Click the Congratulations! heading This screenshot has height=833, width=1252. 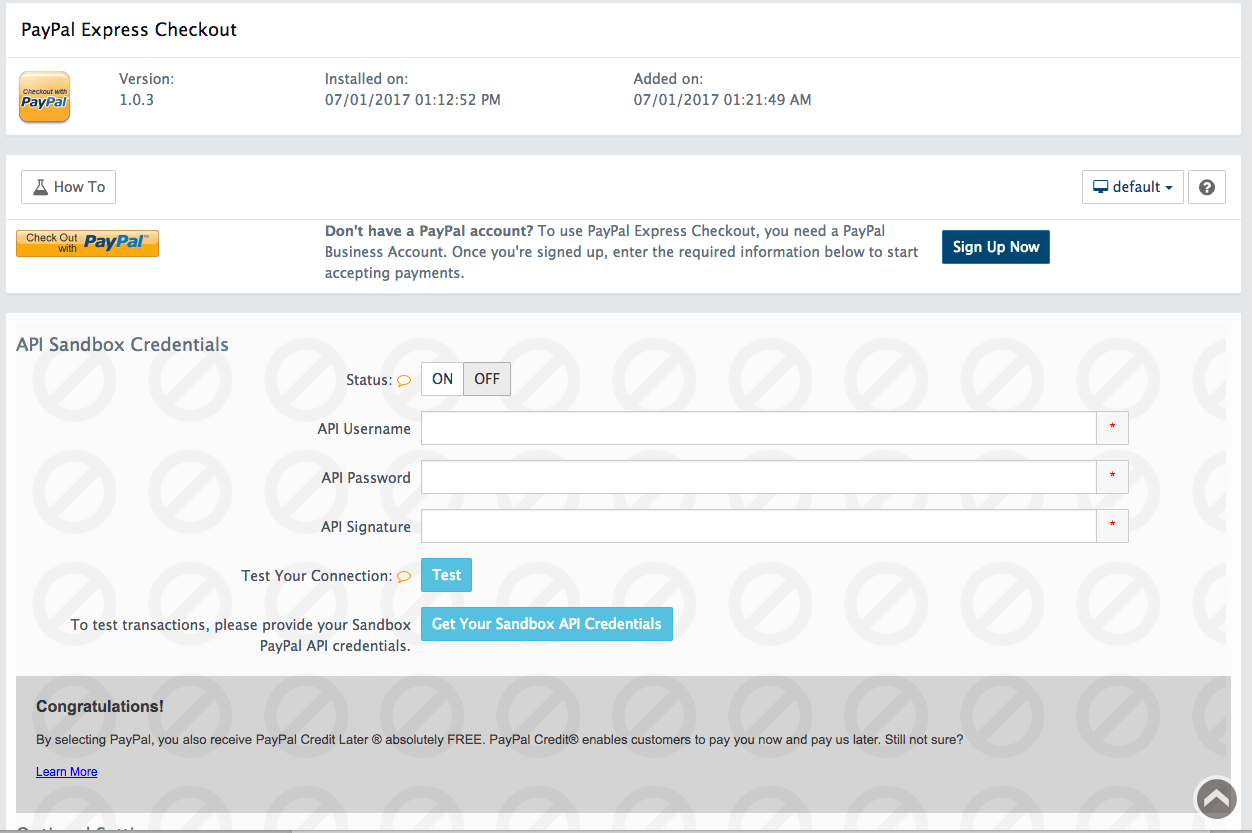point(100,707)
